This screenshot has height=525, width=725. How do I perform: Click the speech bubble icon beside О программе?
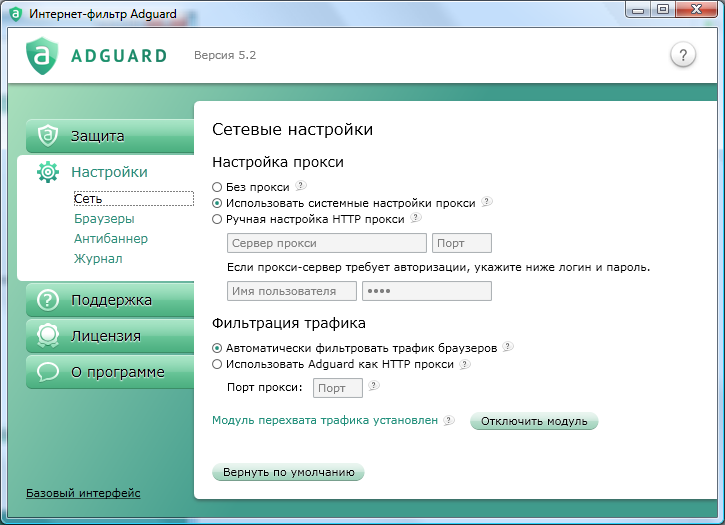[48, 372]
